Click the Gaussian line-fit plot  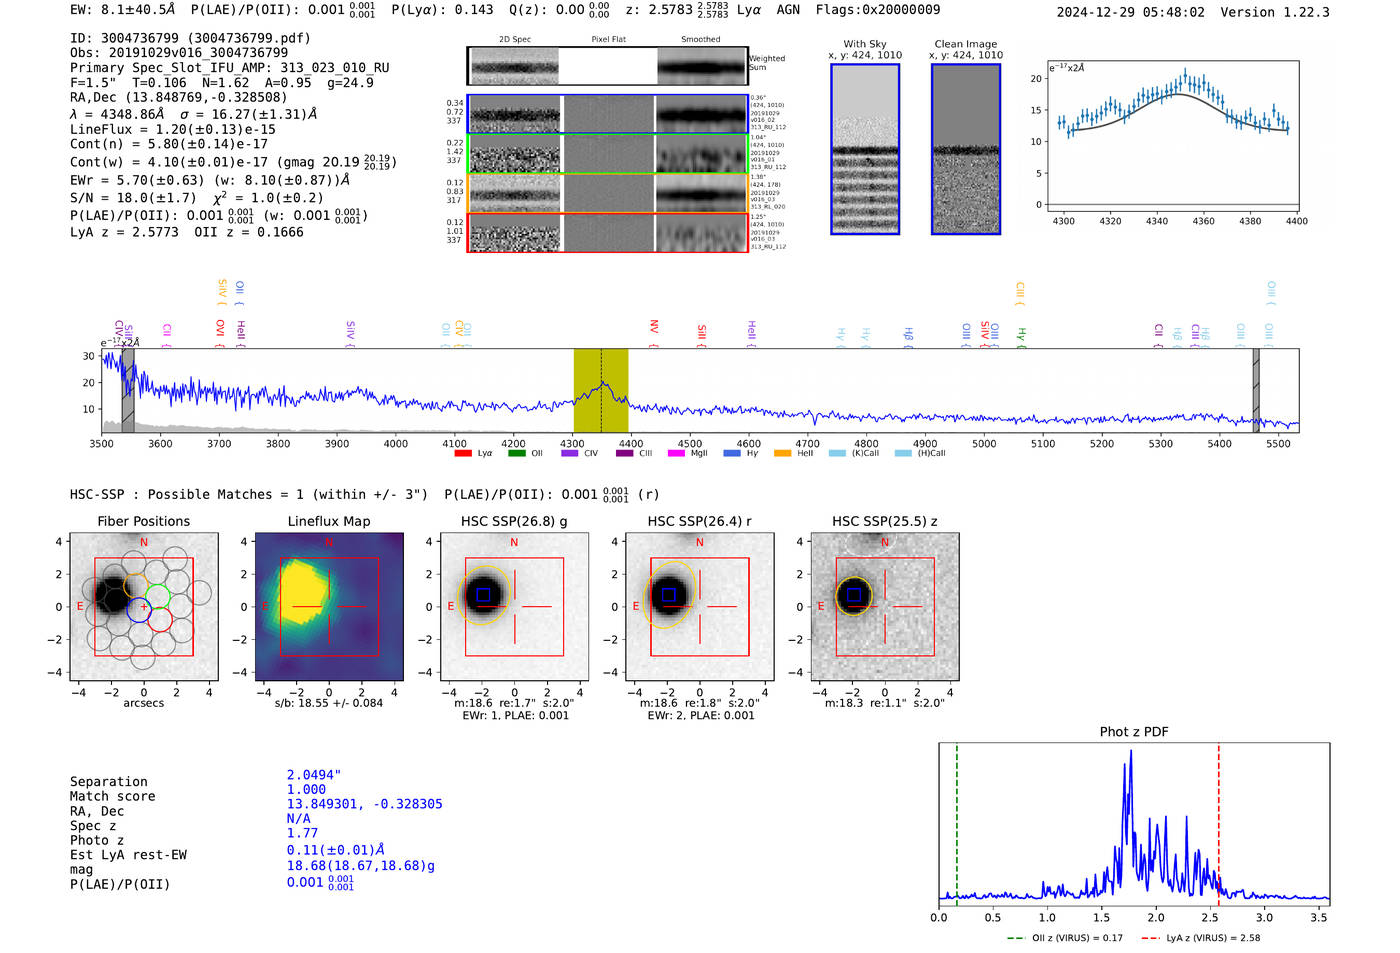(1172, 136)
